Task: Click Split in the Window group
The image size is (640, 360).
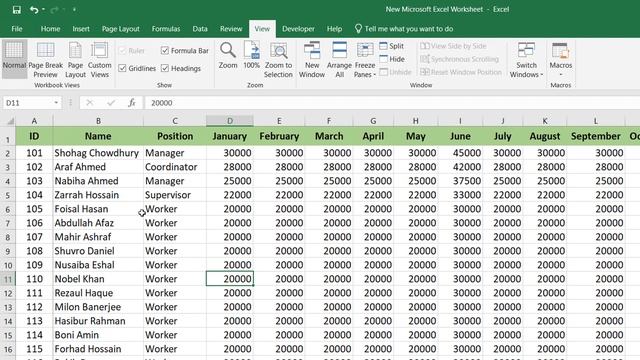Action: 391,46
